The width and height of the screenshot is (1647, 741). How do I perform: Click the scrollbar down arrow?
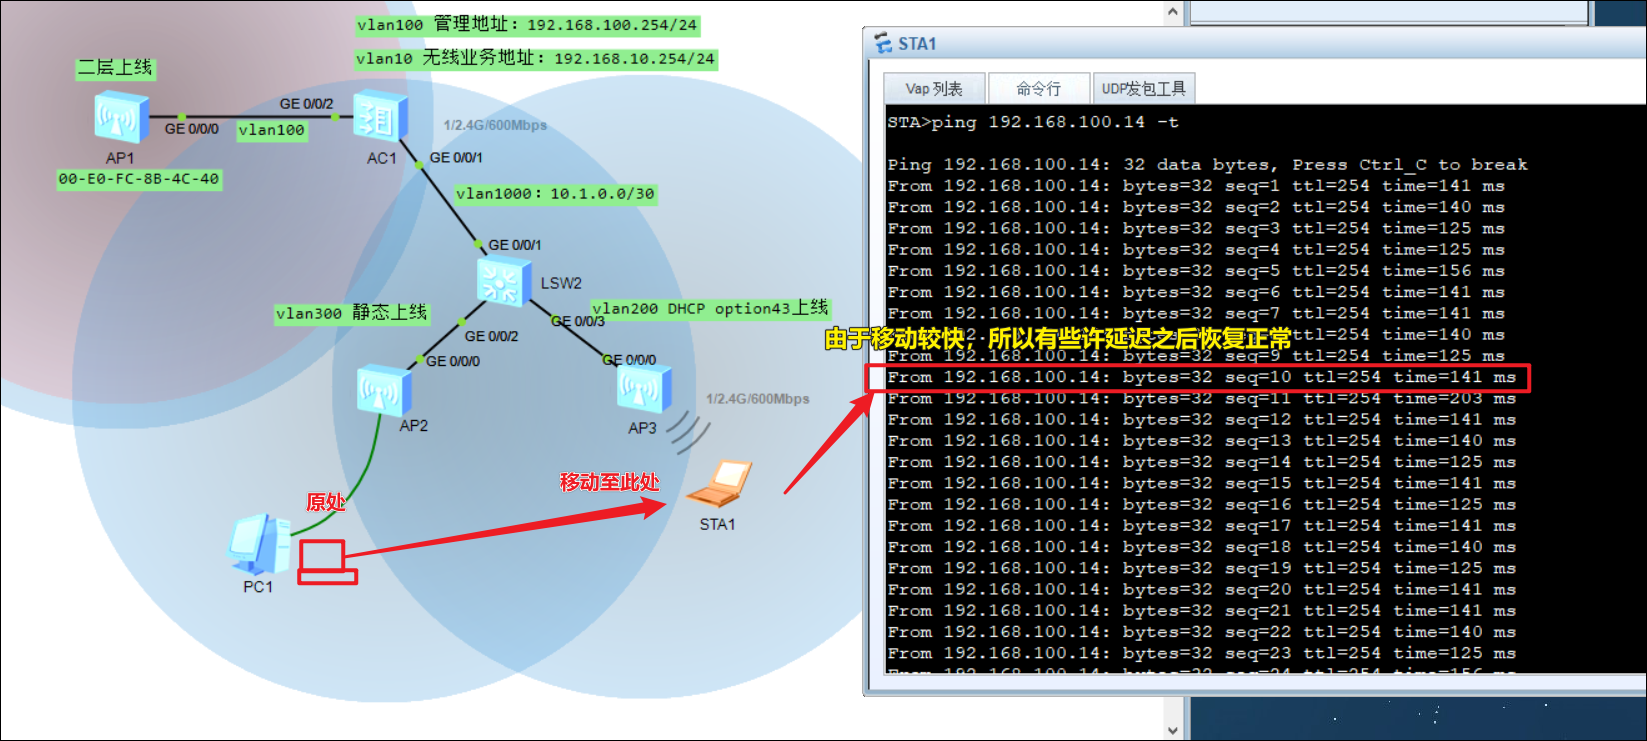point(1173,730)
